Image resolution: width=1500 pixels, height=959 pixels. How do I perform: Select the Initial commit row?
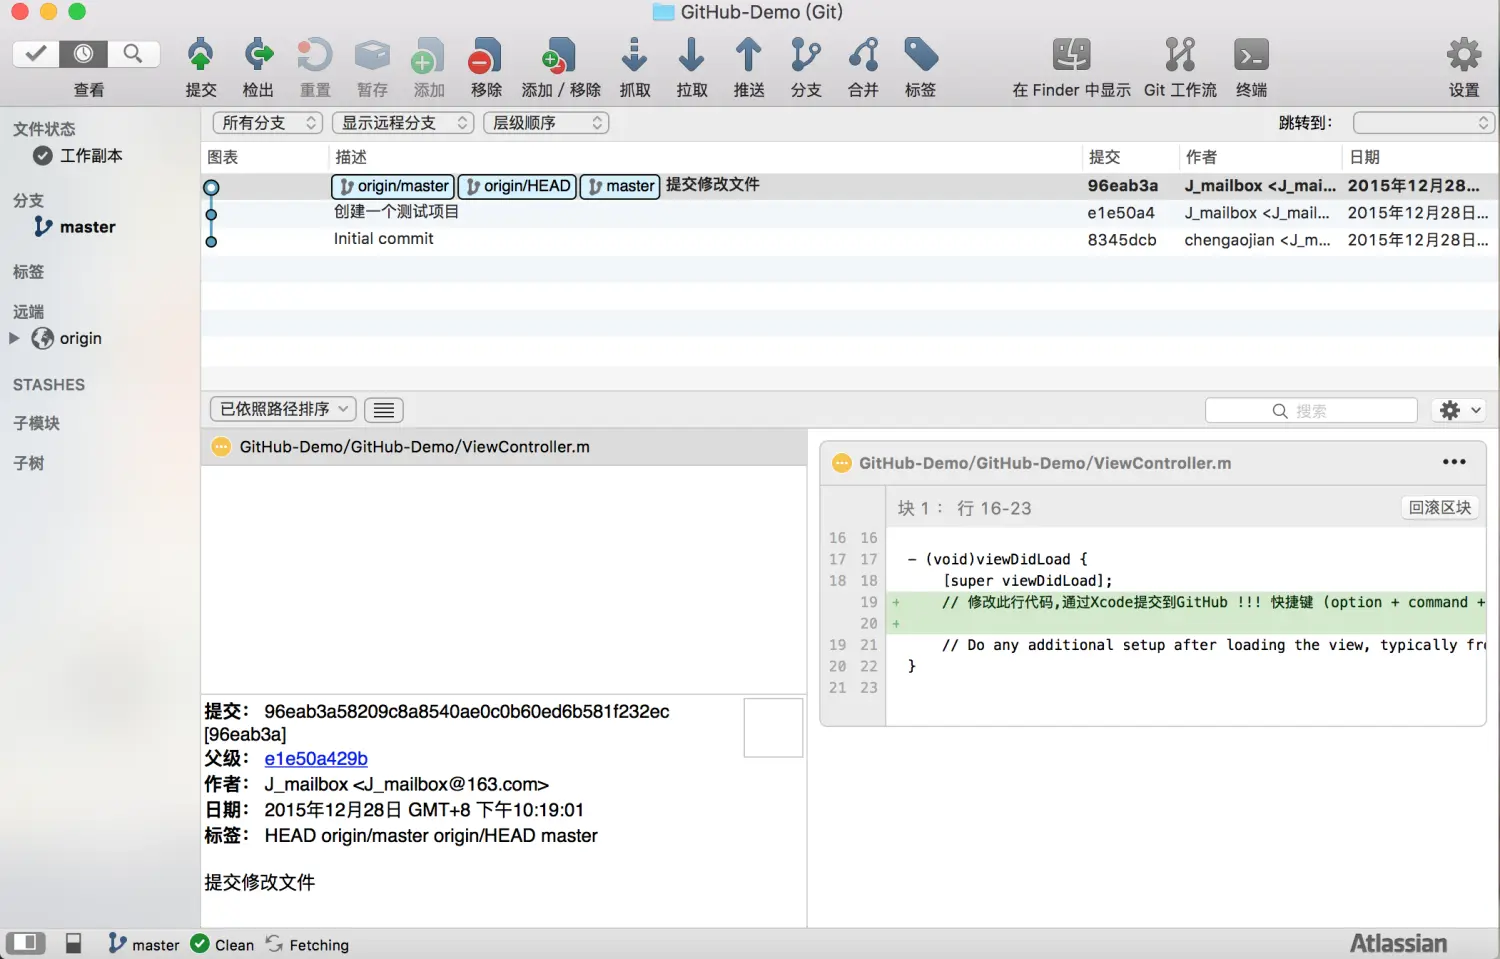pyautogui.click(x=849, y=240)
